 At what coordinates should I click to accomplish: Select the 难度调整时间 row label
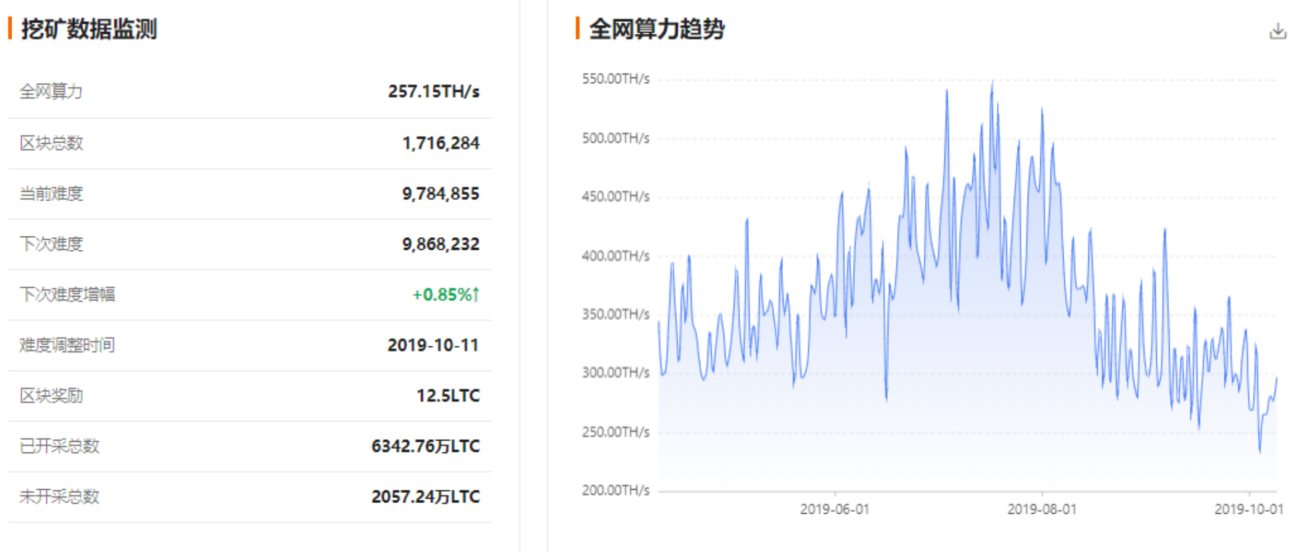point(67,345)
